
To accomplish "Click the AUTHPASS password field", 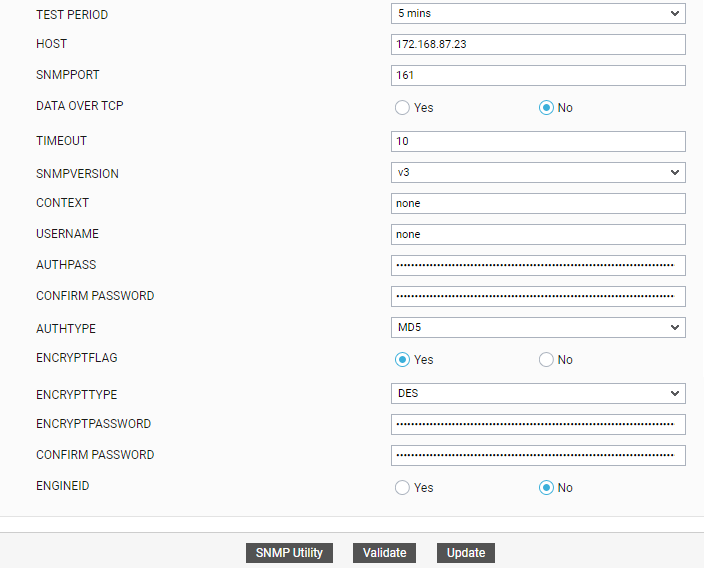I will 538,266.
